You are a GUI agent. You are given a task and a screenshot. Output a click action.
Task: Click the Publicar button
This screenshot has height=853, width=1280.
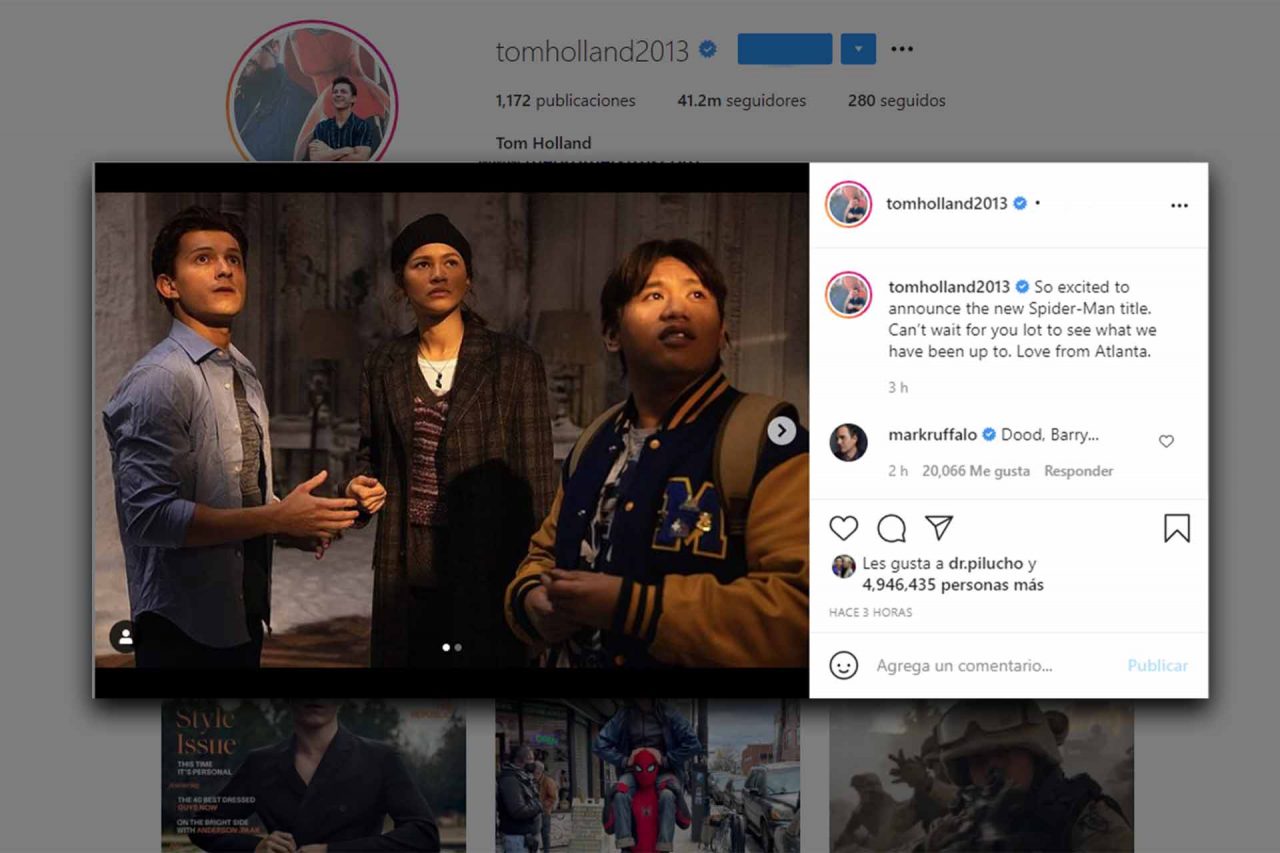[x=1157, y=665]
